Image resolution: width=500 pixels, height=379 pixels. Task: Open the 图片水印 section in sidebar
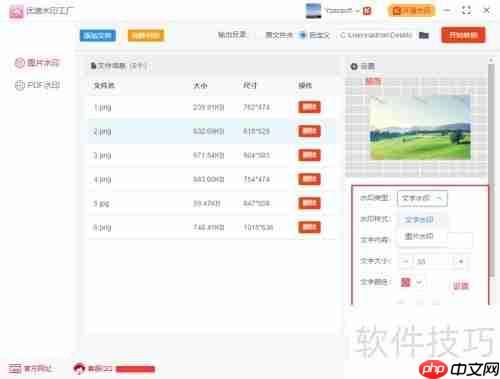[x=37, y=62]
